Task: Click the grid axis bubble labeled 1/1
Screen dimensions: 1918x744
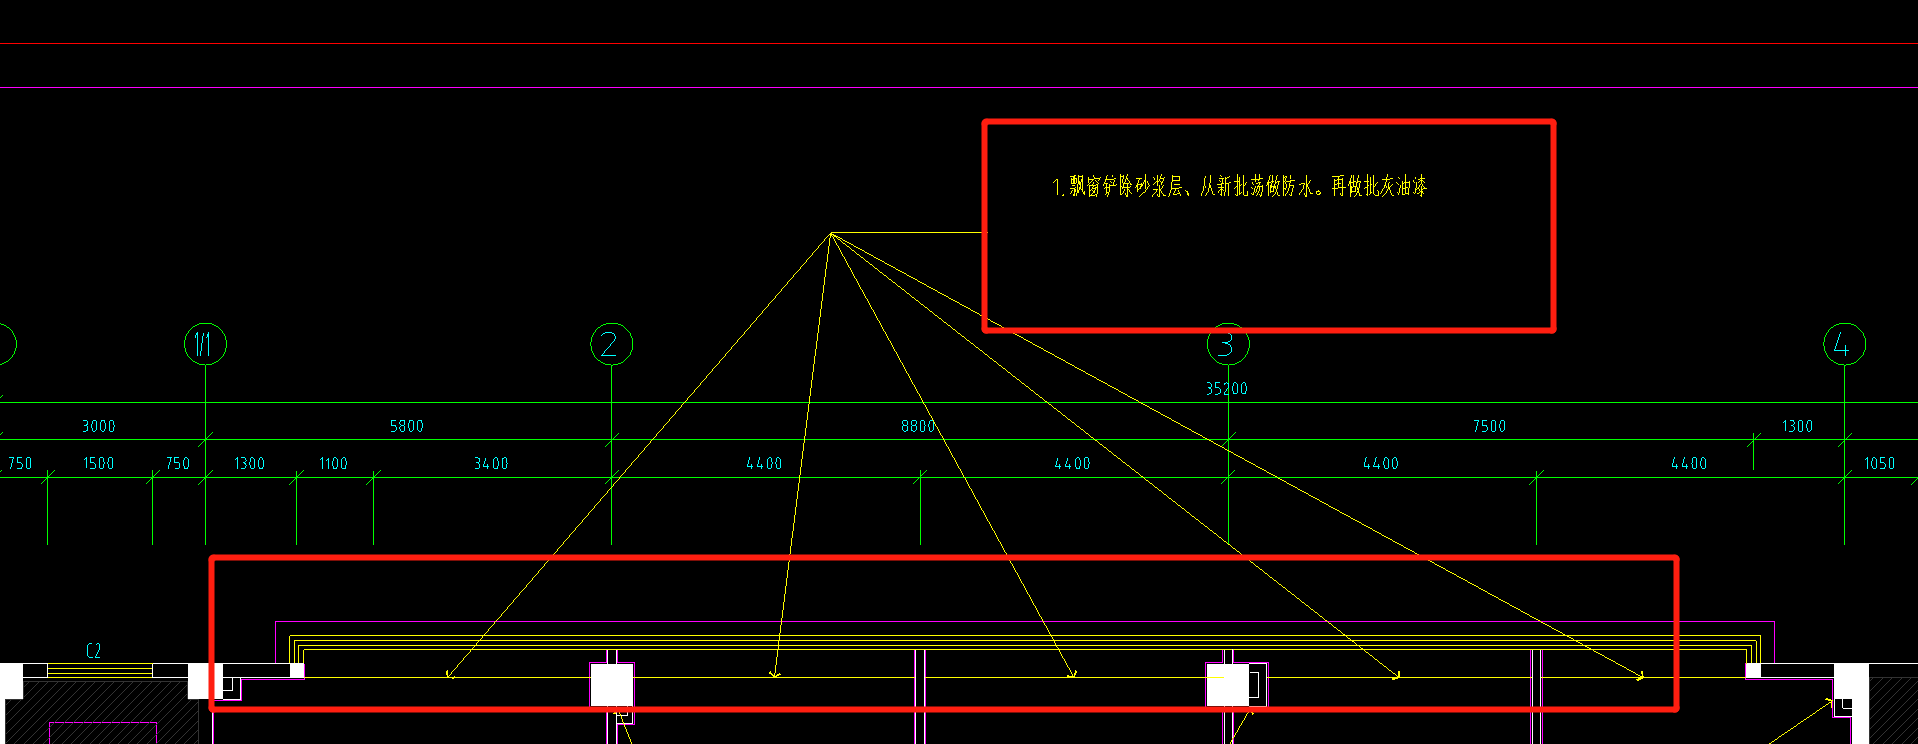Action: (x=205, y=344)
